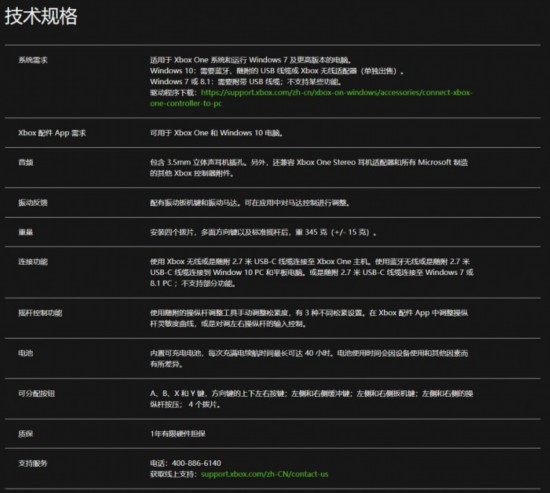Click the 技术规格 heading
This screenshot has width=550, height=493.
(x=41, y=16)
